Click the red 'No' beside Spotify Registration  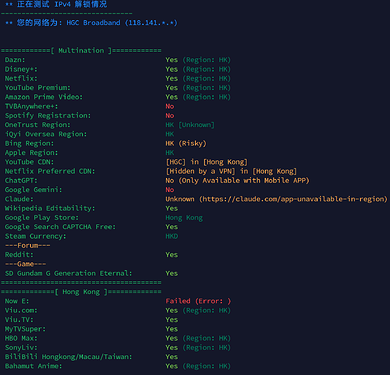(x=170, y=116)
